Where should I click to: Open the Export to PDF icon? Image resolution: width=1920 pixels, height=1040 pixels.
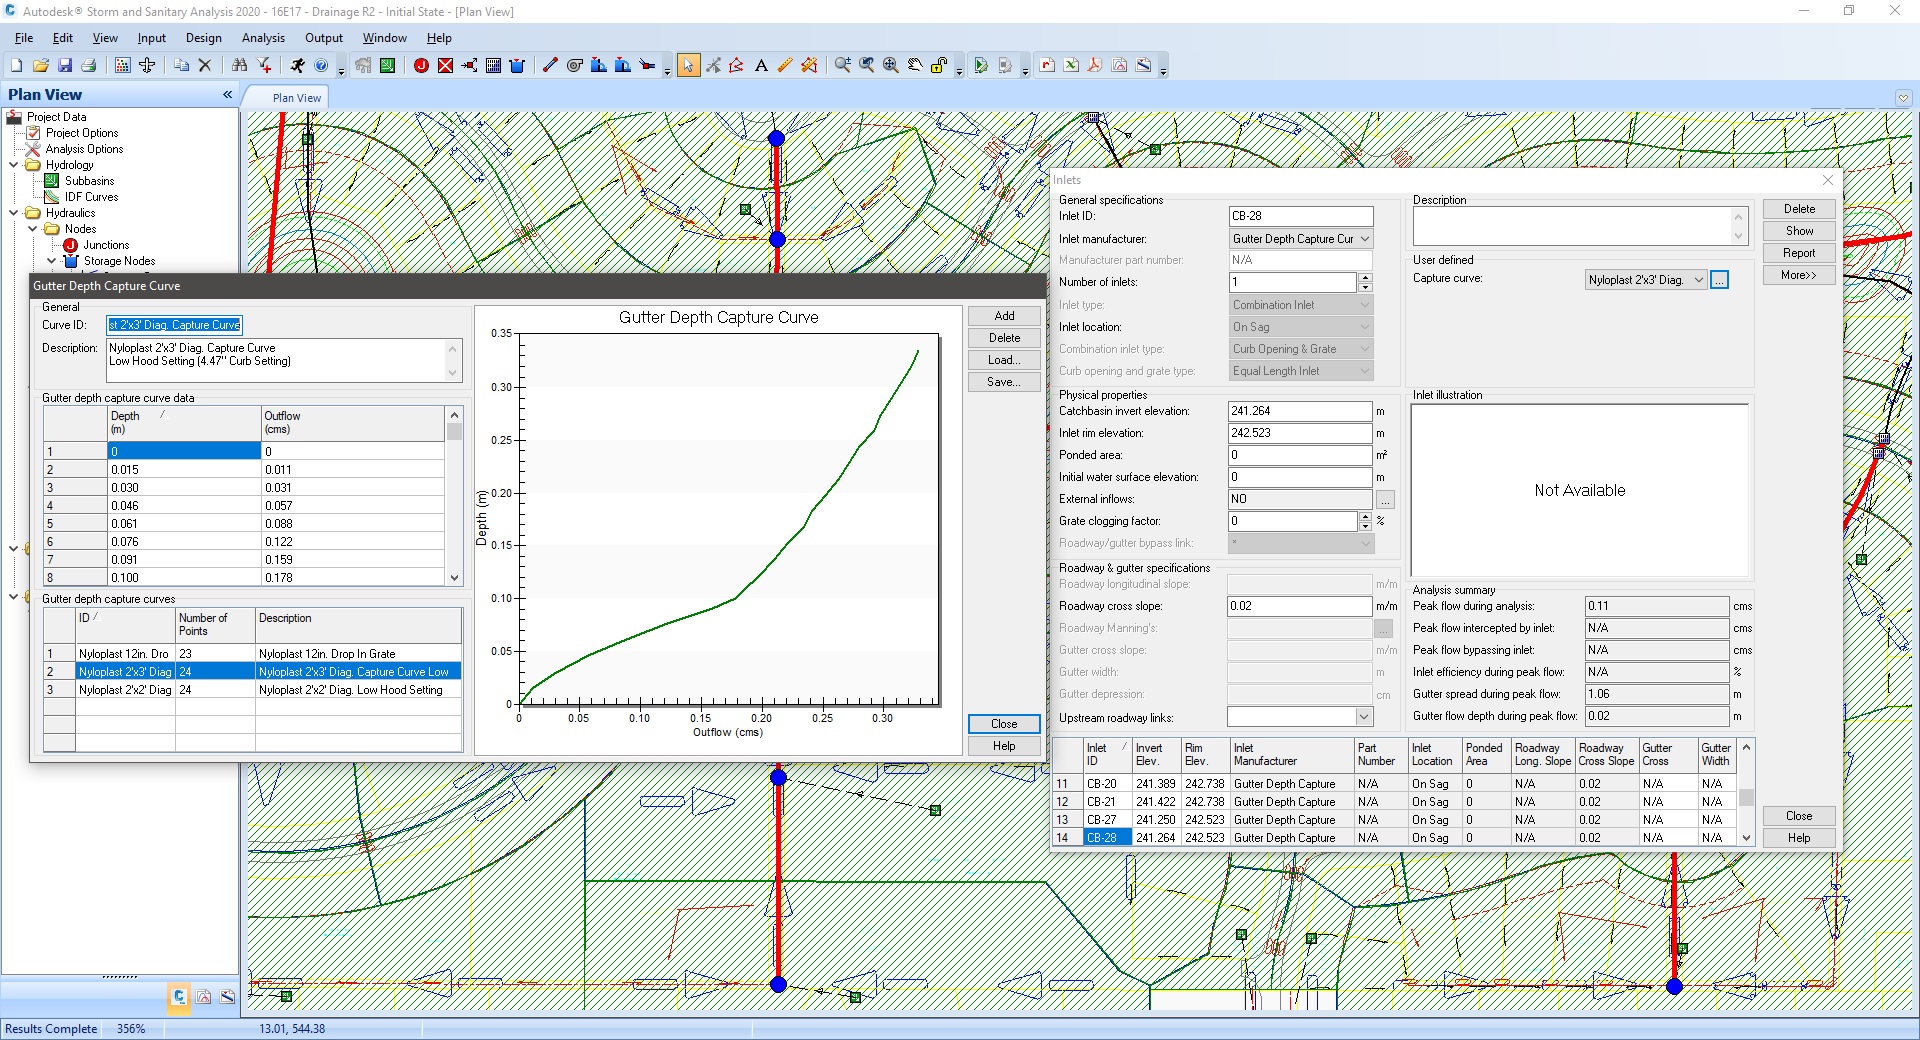click(x=1095, y=65)
